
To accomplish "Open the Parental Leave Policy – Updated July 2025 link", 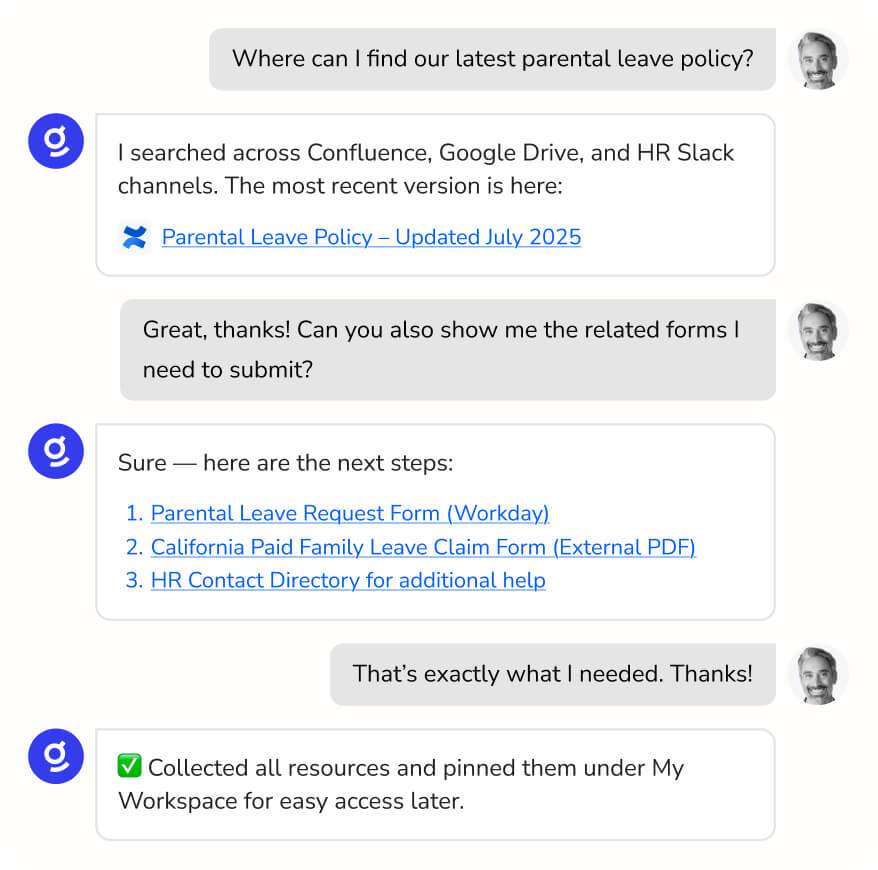I will click(371, 237).
